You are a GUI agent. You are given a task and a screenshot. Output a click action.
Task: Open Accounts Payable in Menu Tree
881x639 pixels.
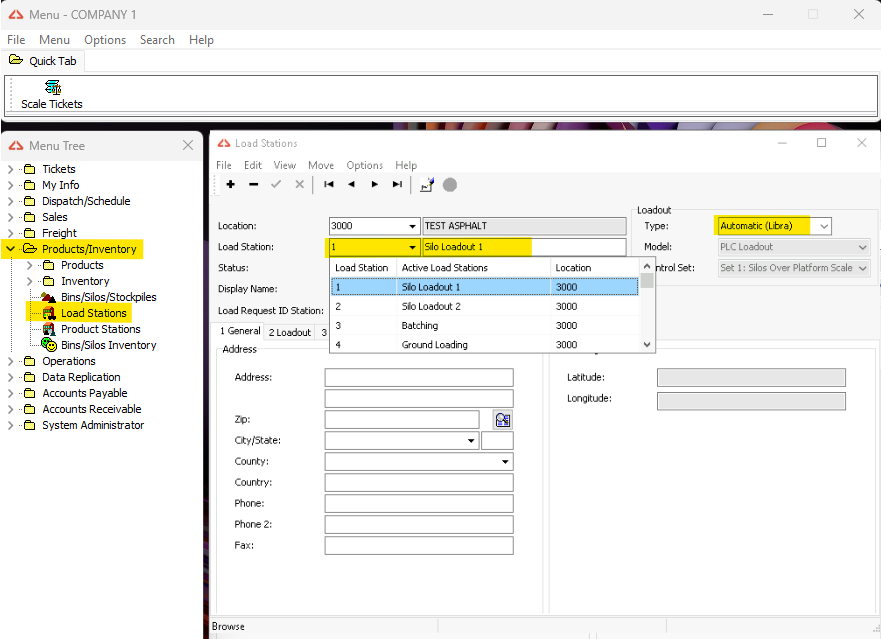tap(84, 393)
